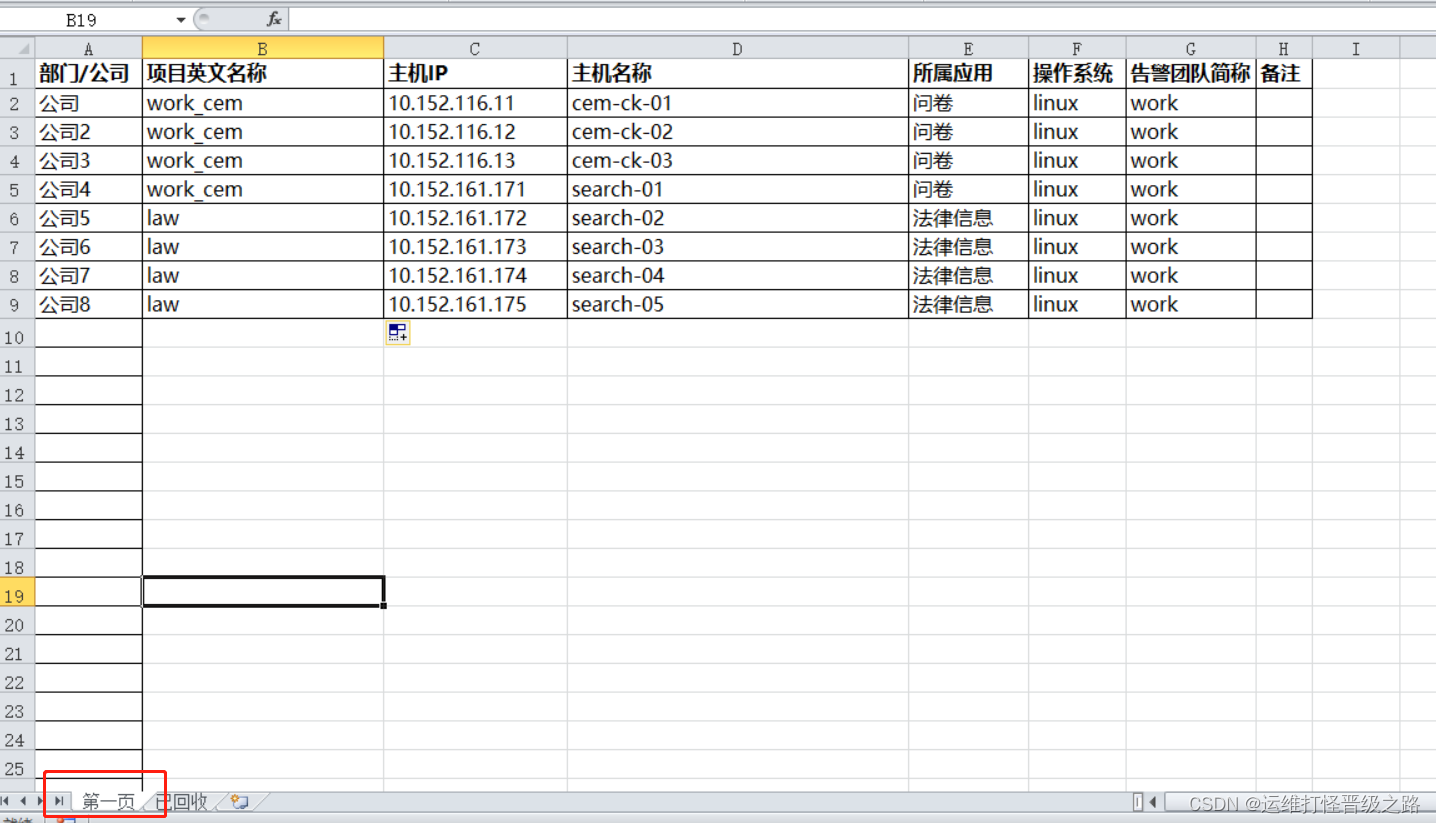The image size is (1436, 823).
Task: Click the 问卷 cell in the cem-ck-01 row
Action: (x=968, y=103)
